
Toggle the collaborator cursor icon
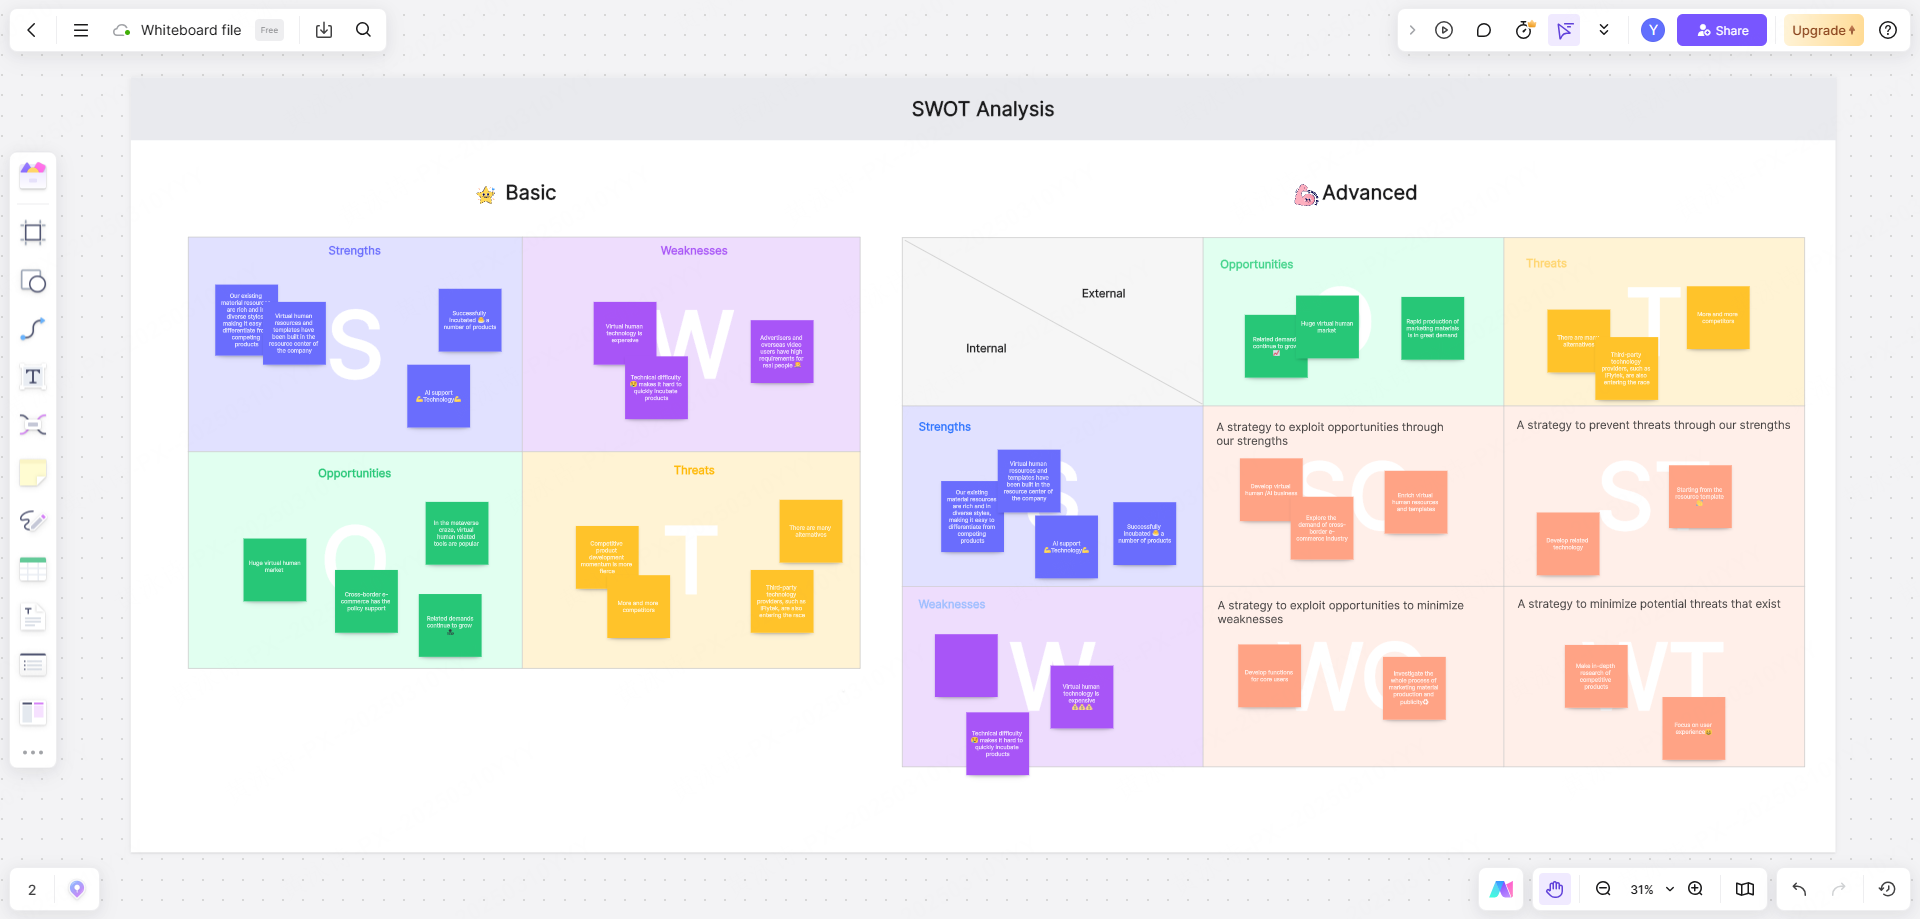[x=1564, y=30]
